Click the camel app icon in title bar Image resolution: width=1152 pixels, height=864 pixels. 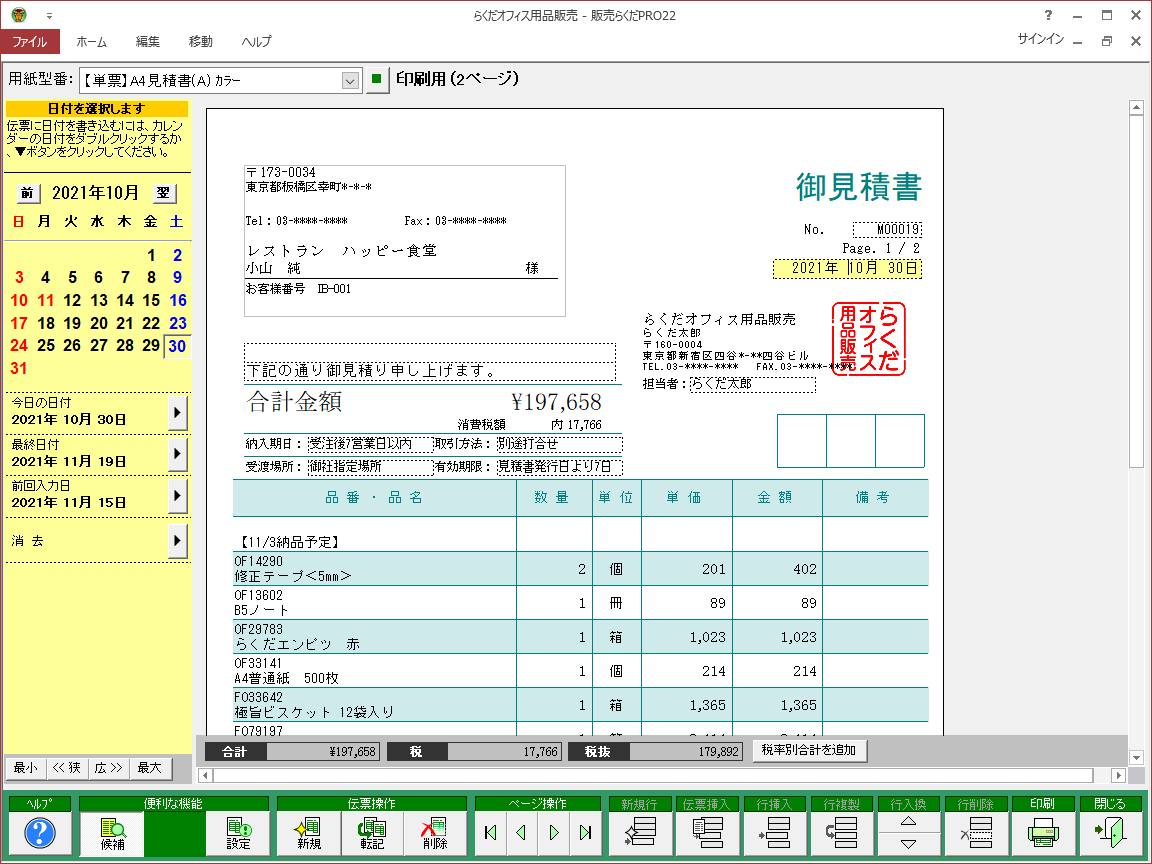pos(19,15)
